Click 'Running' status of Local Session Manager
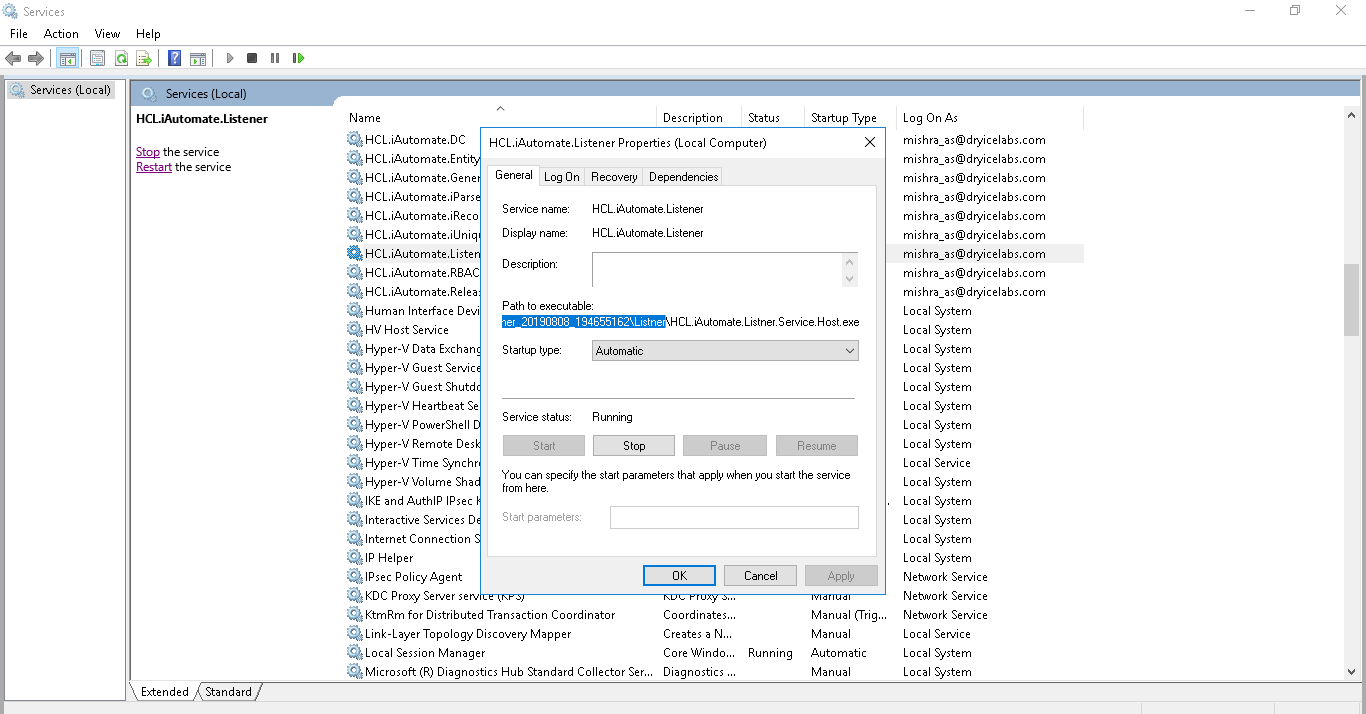 click(x=770, y=653)
